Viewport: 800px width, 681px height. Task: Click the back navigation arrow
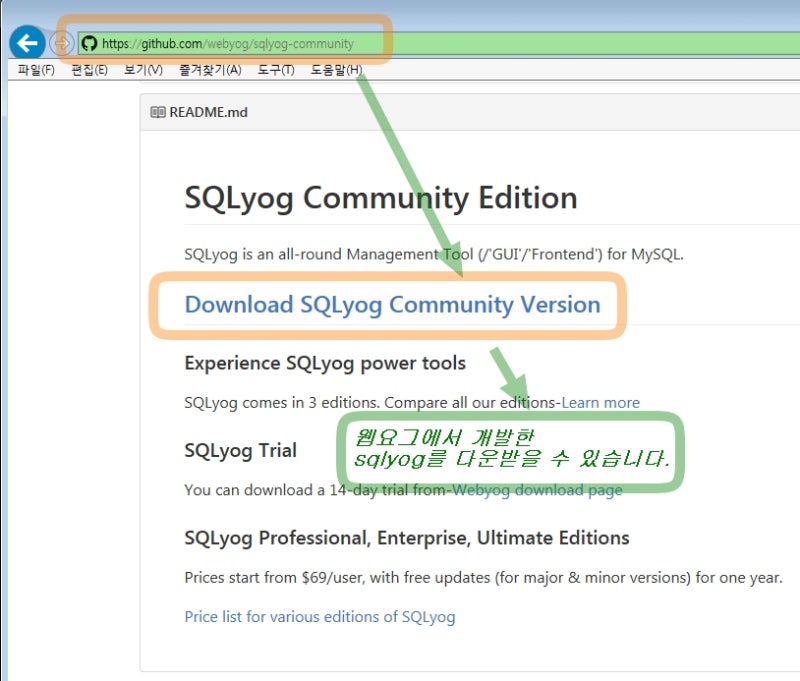click(28, 43)
